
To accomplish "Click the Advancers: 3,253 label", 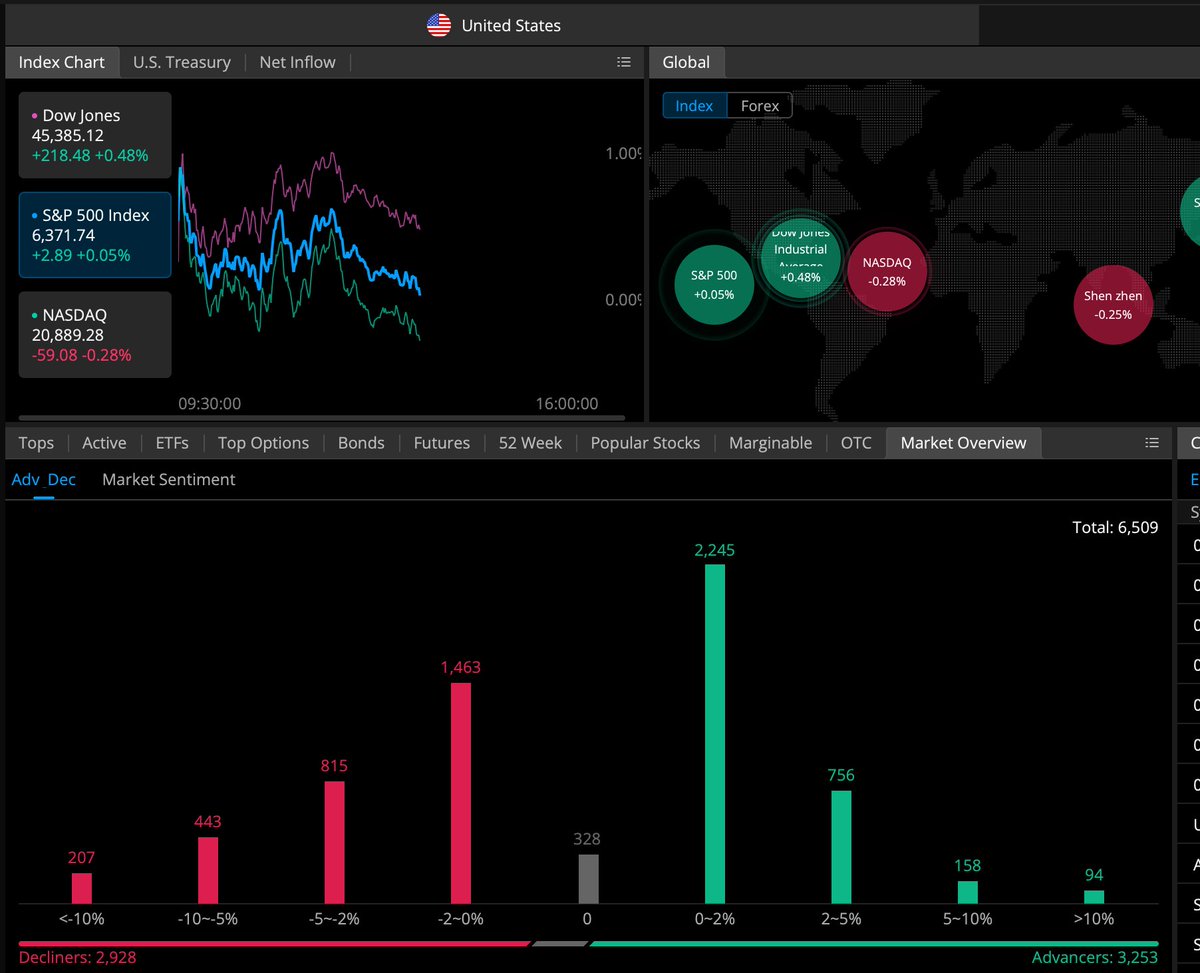I will [x=1095, y=958].
